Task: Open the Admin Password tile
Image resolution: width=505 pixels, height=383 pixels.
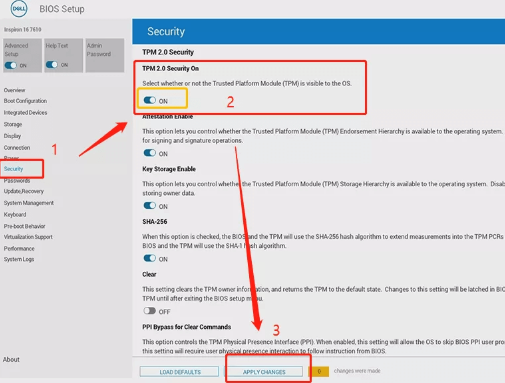Action: tap(105, 55)
